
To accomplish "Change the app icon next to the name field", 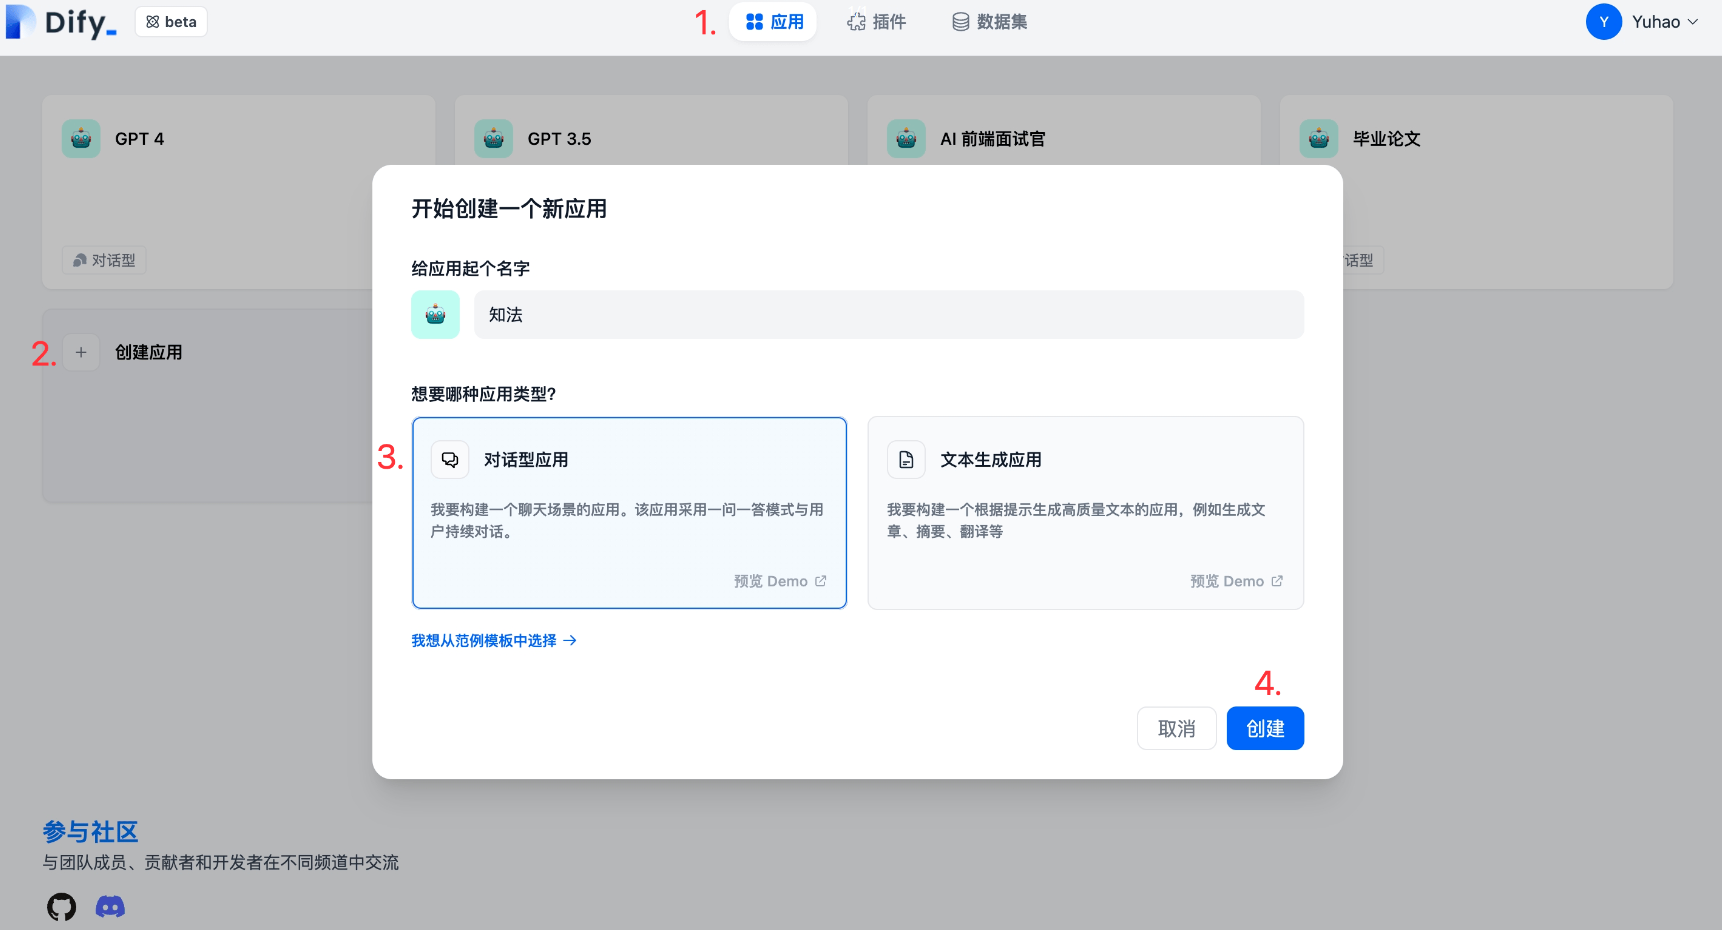I will (x=435, y=315).
